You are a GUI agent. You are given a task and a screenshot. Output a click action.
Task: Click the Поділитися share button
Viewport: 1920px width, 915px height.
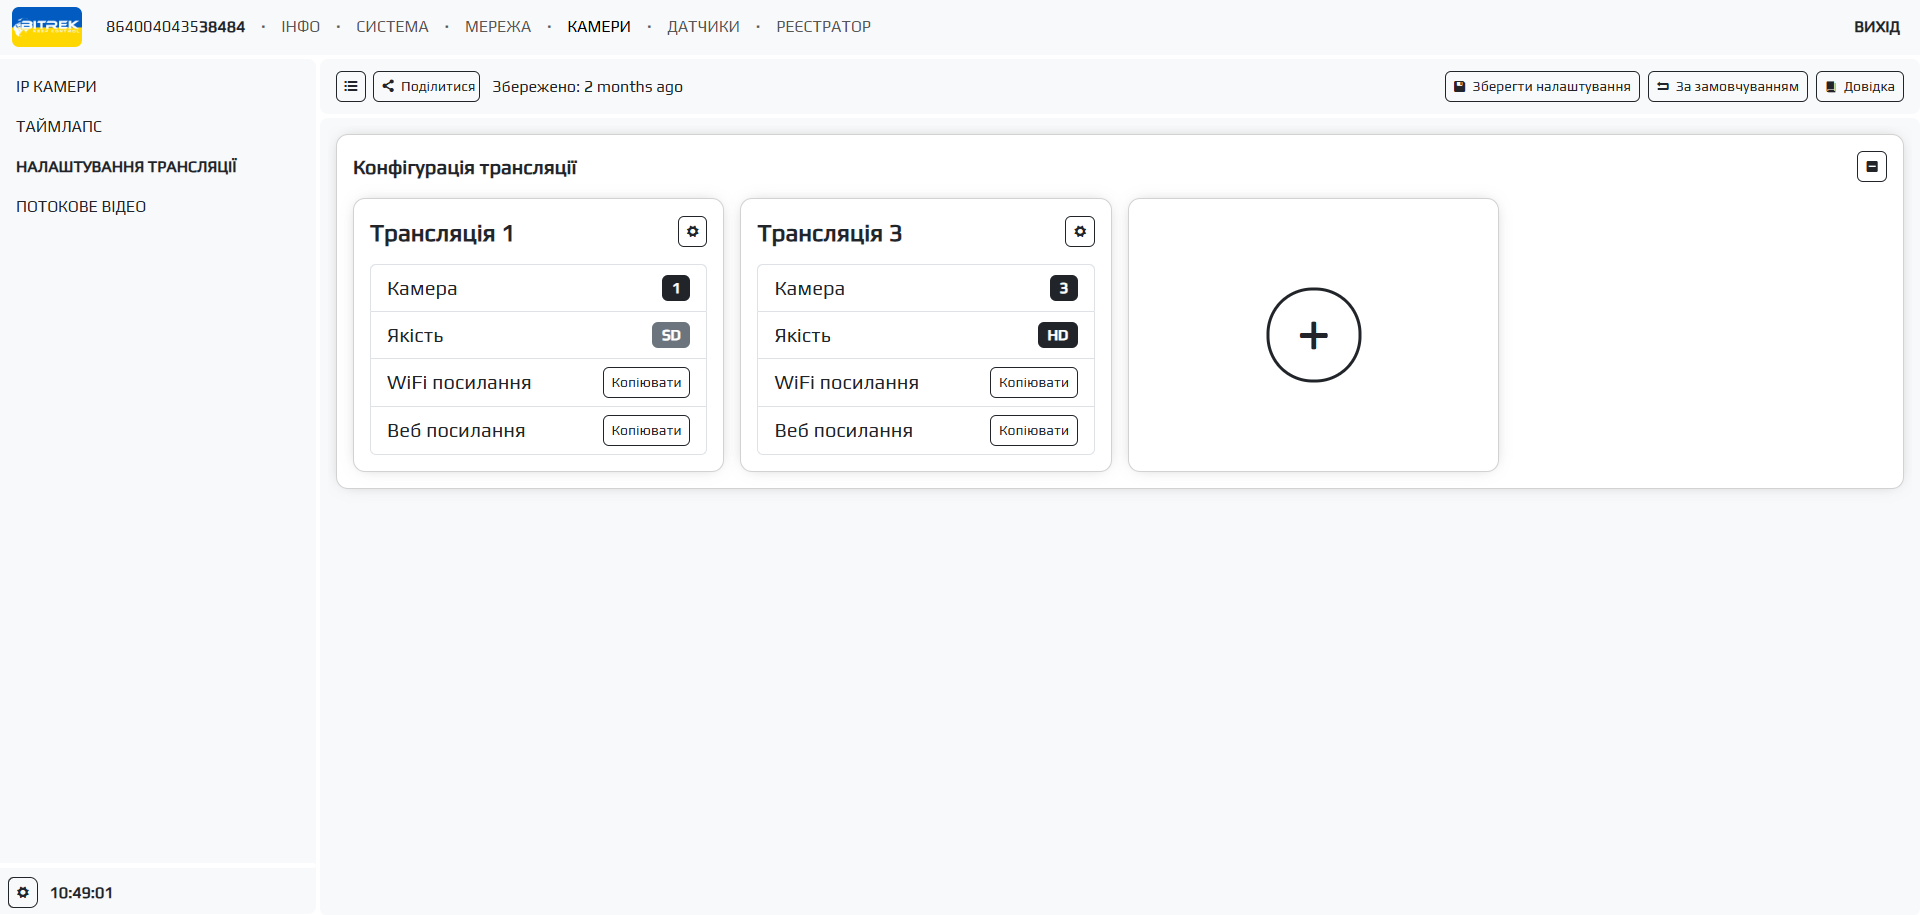[x=427, y=87]
